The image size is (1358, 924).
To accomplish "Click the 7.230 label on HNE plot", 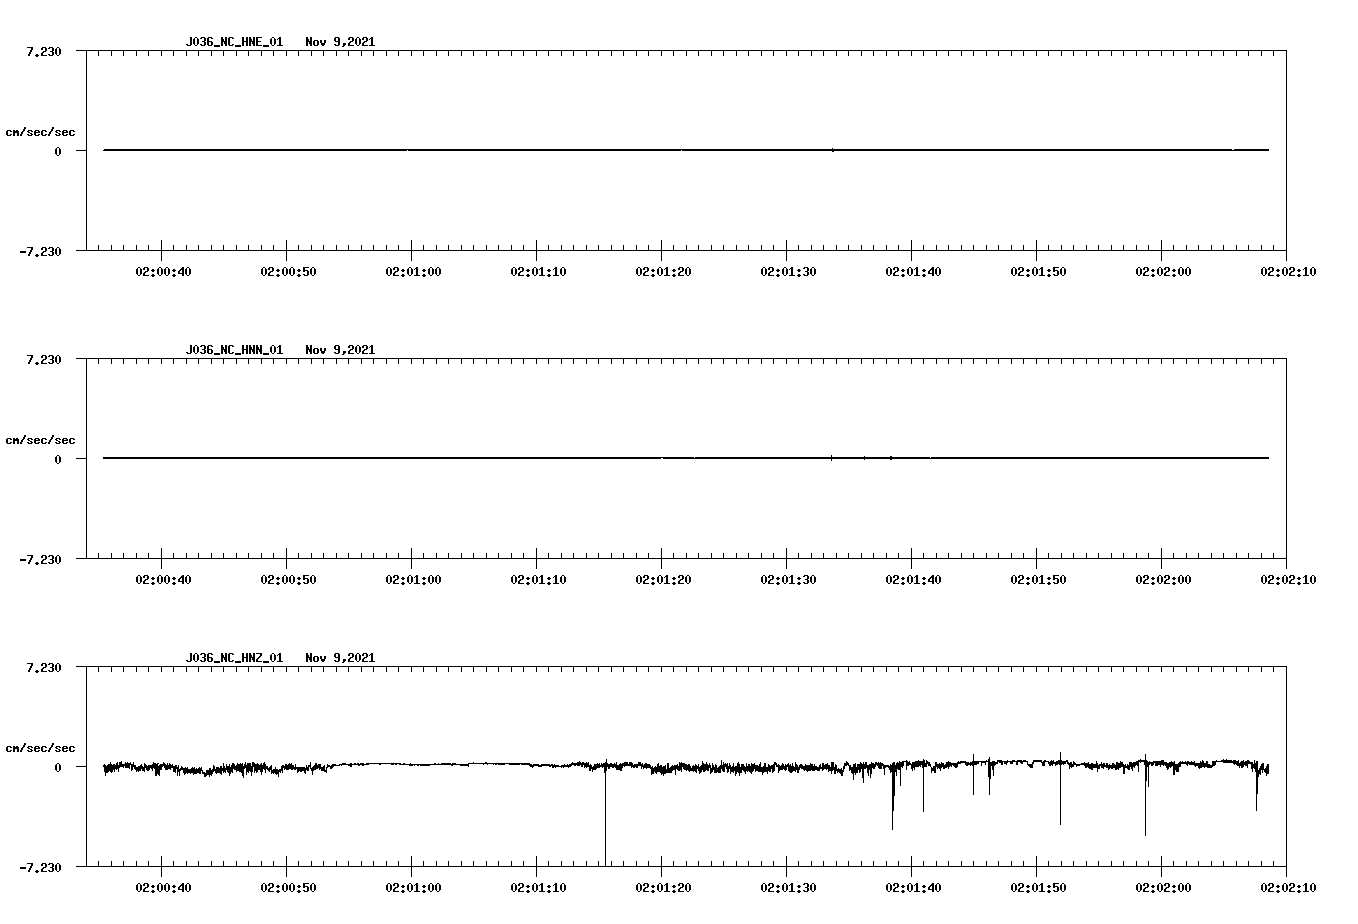I will pos(44,51).
